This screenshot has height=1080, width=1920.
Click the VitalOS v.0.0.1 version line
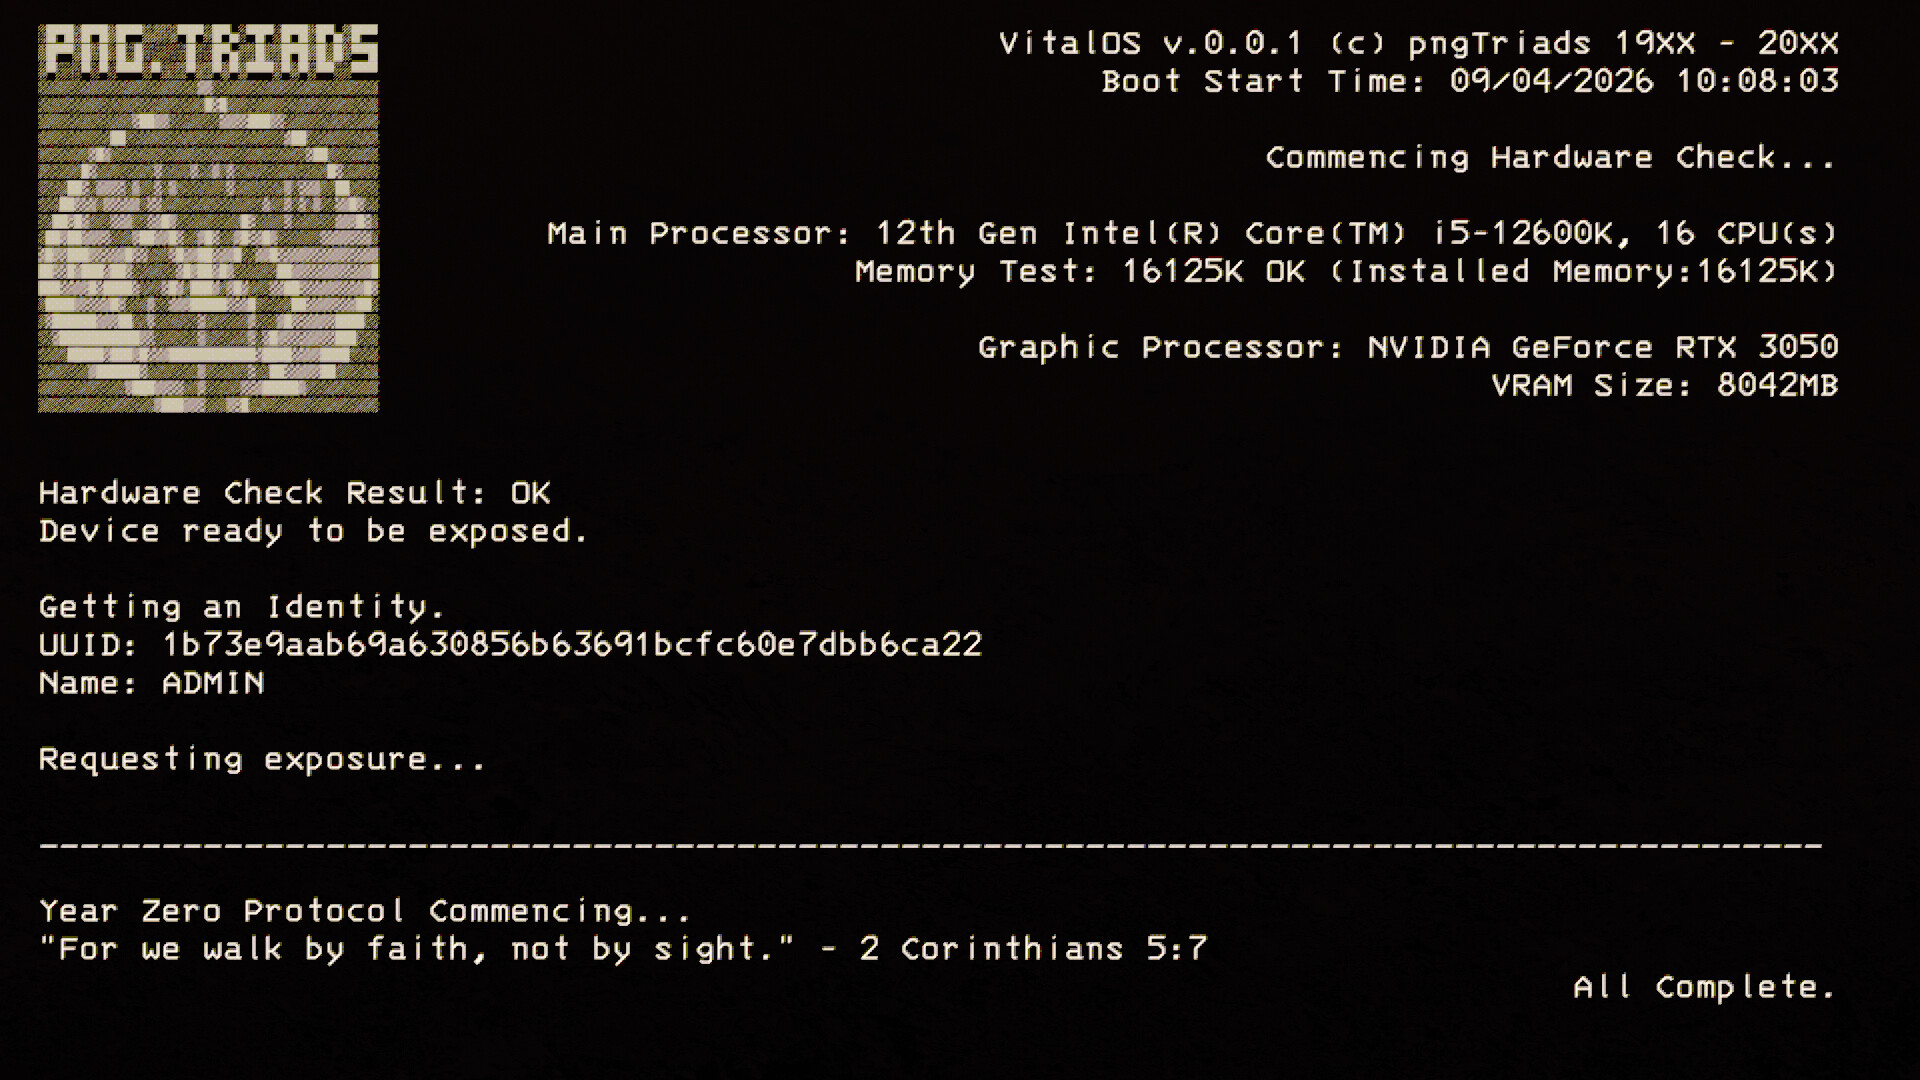coord(1418,44)
